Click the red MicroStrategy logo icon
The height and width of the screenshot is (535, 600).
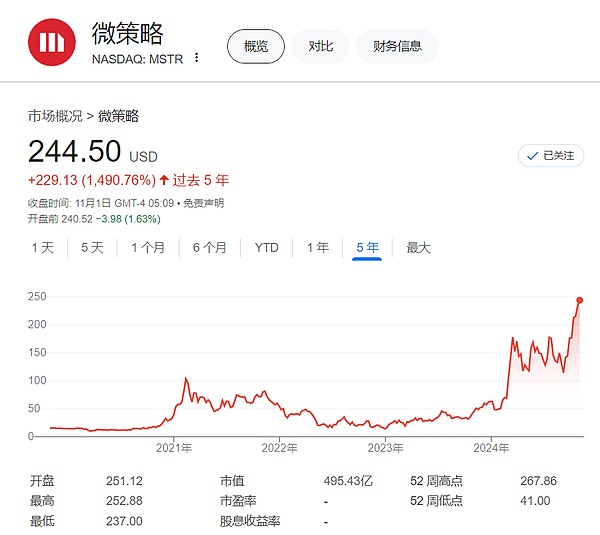click(52, 42)
